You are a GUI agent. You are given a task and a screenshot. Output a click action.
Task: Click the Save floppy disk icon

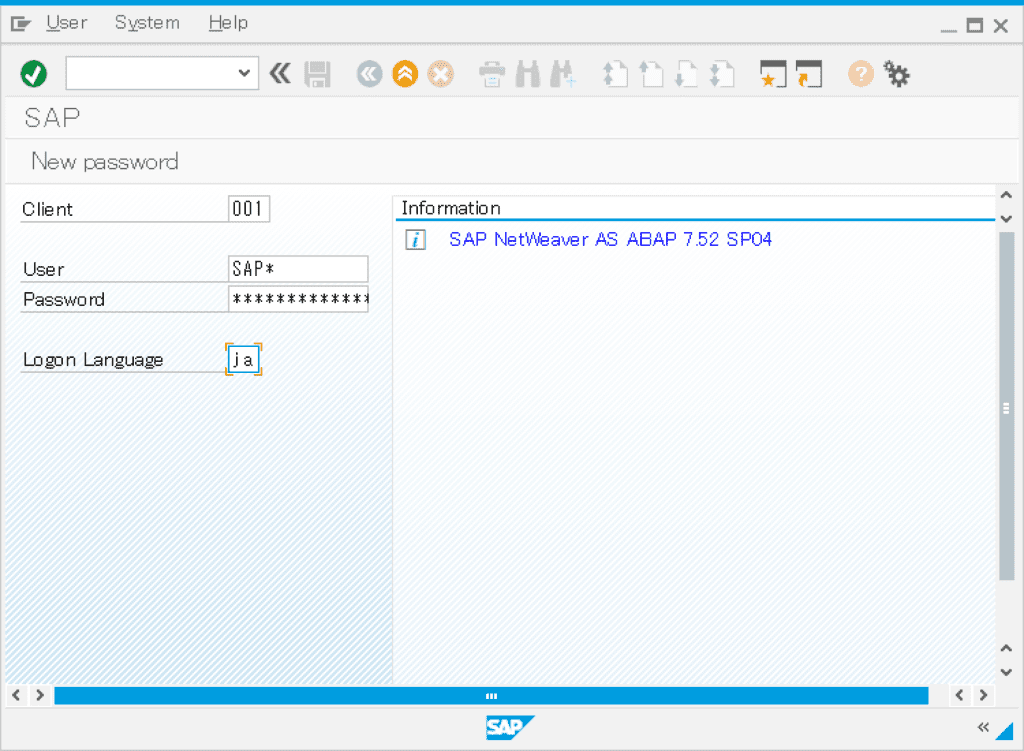317,74
